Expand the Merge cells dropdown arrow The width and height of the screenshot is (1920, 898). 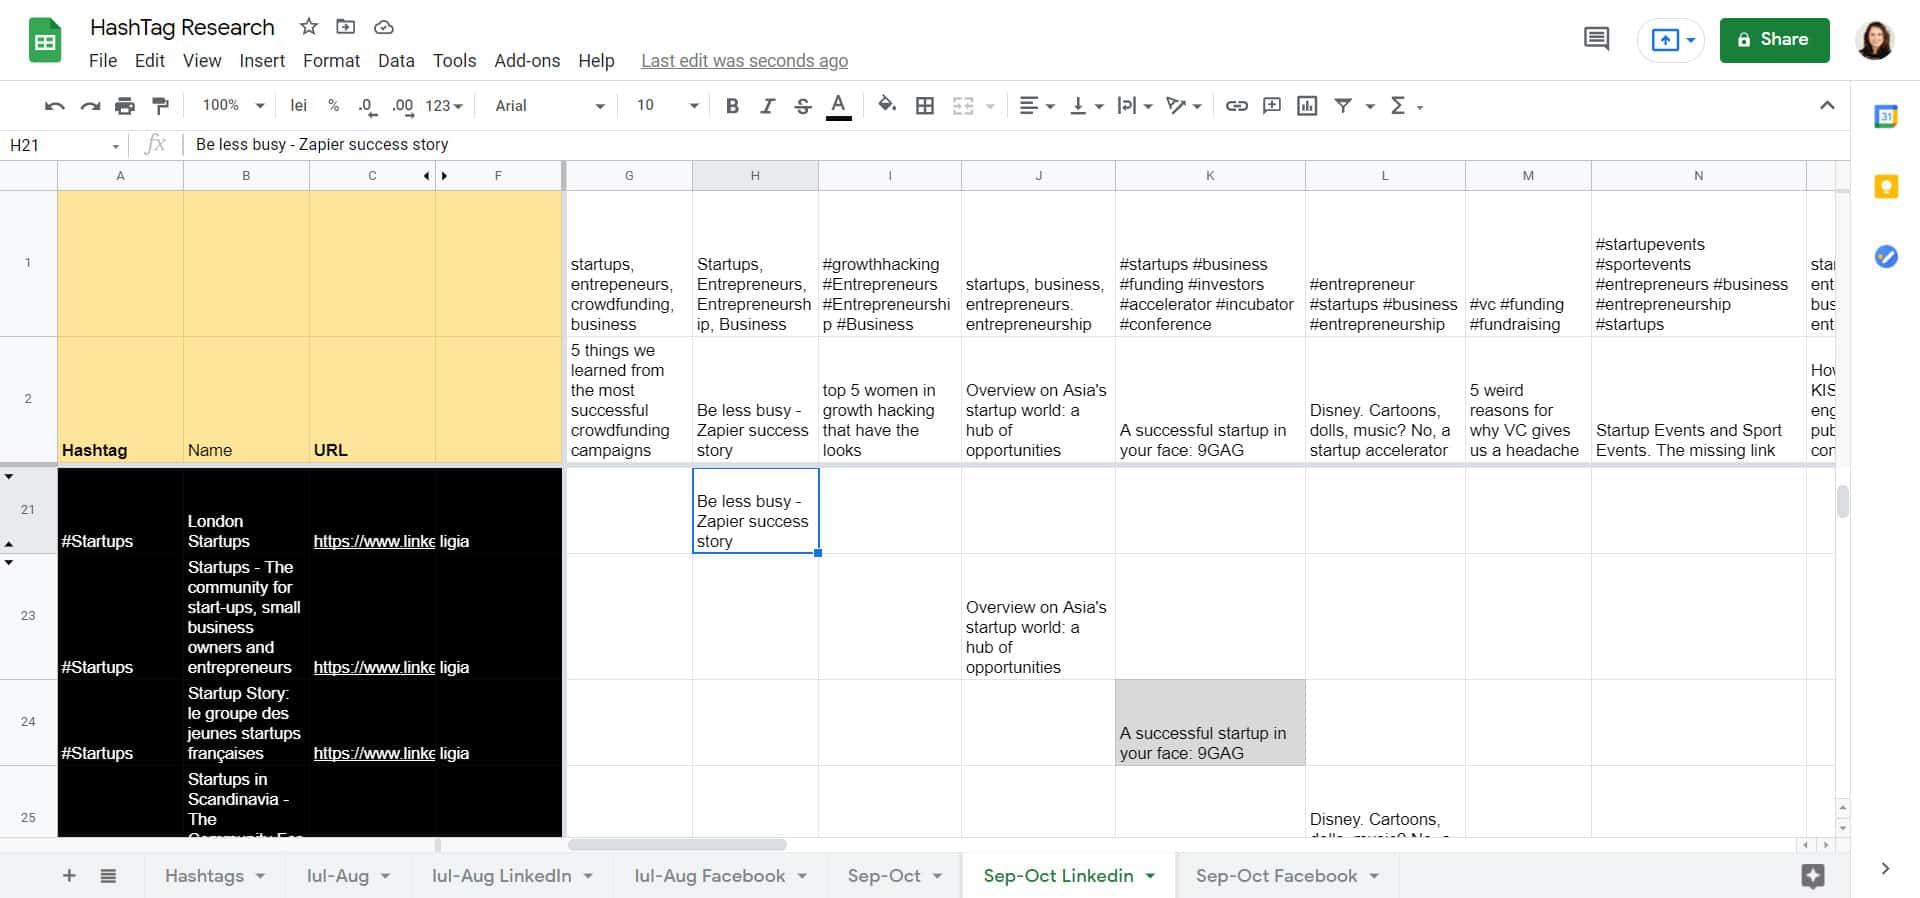click(x=990, y=106)
